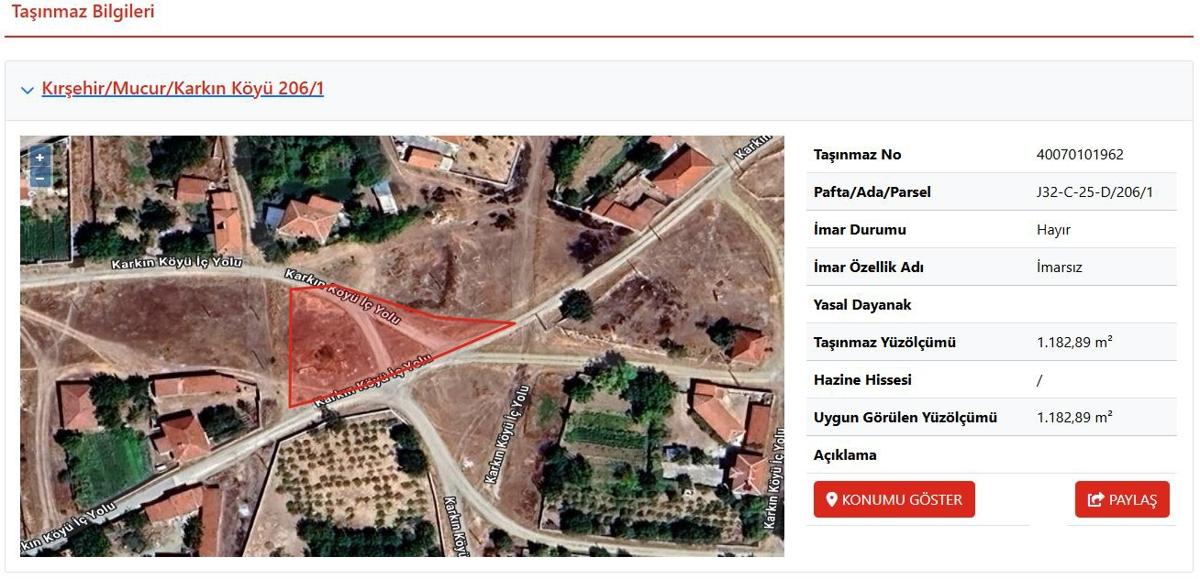Screen dimensions: 1200x579
Task: Click the location pin icon in Konumu Göster
Action: (831, 500)
